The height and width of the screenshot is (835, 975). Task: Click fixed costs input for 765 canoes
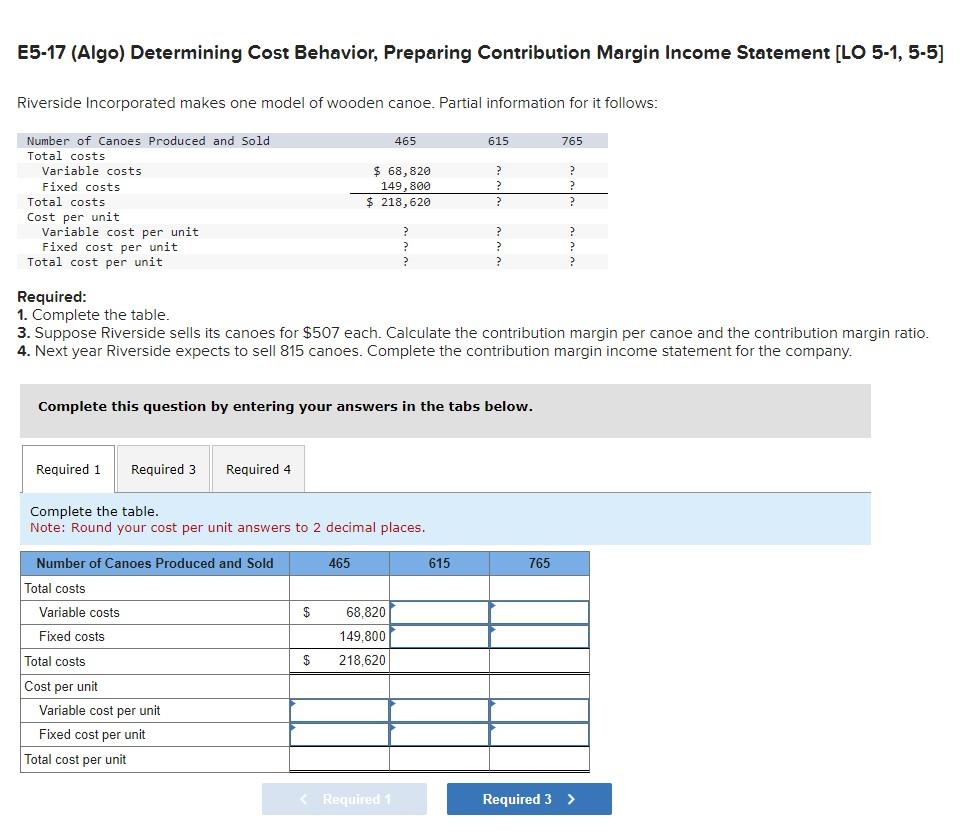tap(539, 636)
